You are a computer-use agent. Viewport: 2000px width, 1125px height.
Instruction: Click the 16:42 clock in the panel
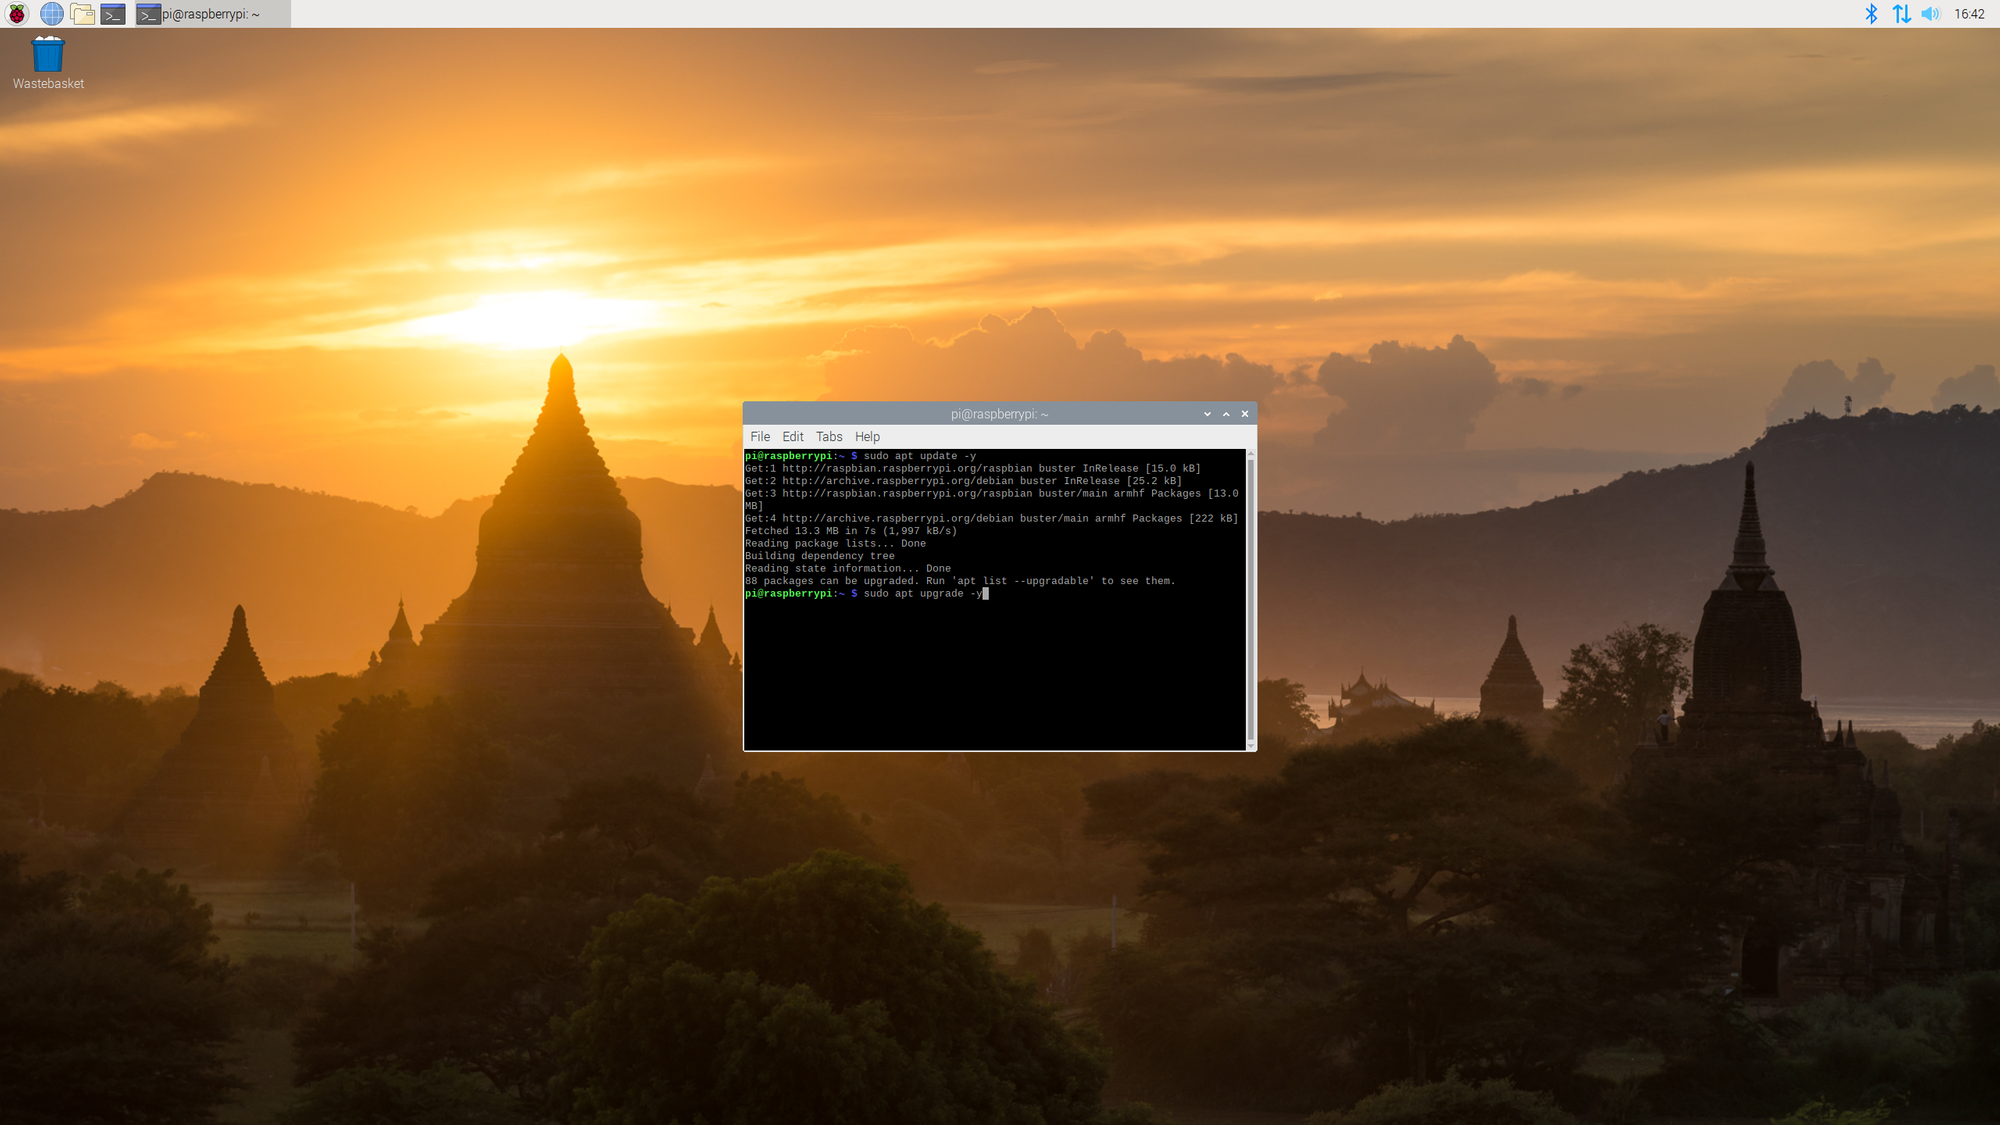coord(1969,14)
